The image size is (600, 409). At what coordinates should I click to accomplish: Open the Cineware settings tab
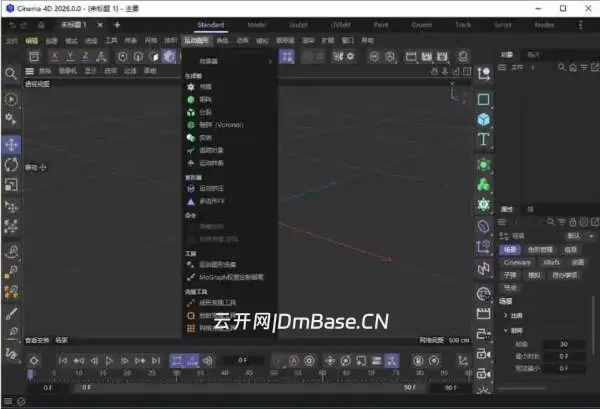[x=517, y=262]
